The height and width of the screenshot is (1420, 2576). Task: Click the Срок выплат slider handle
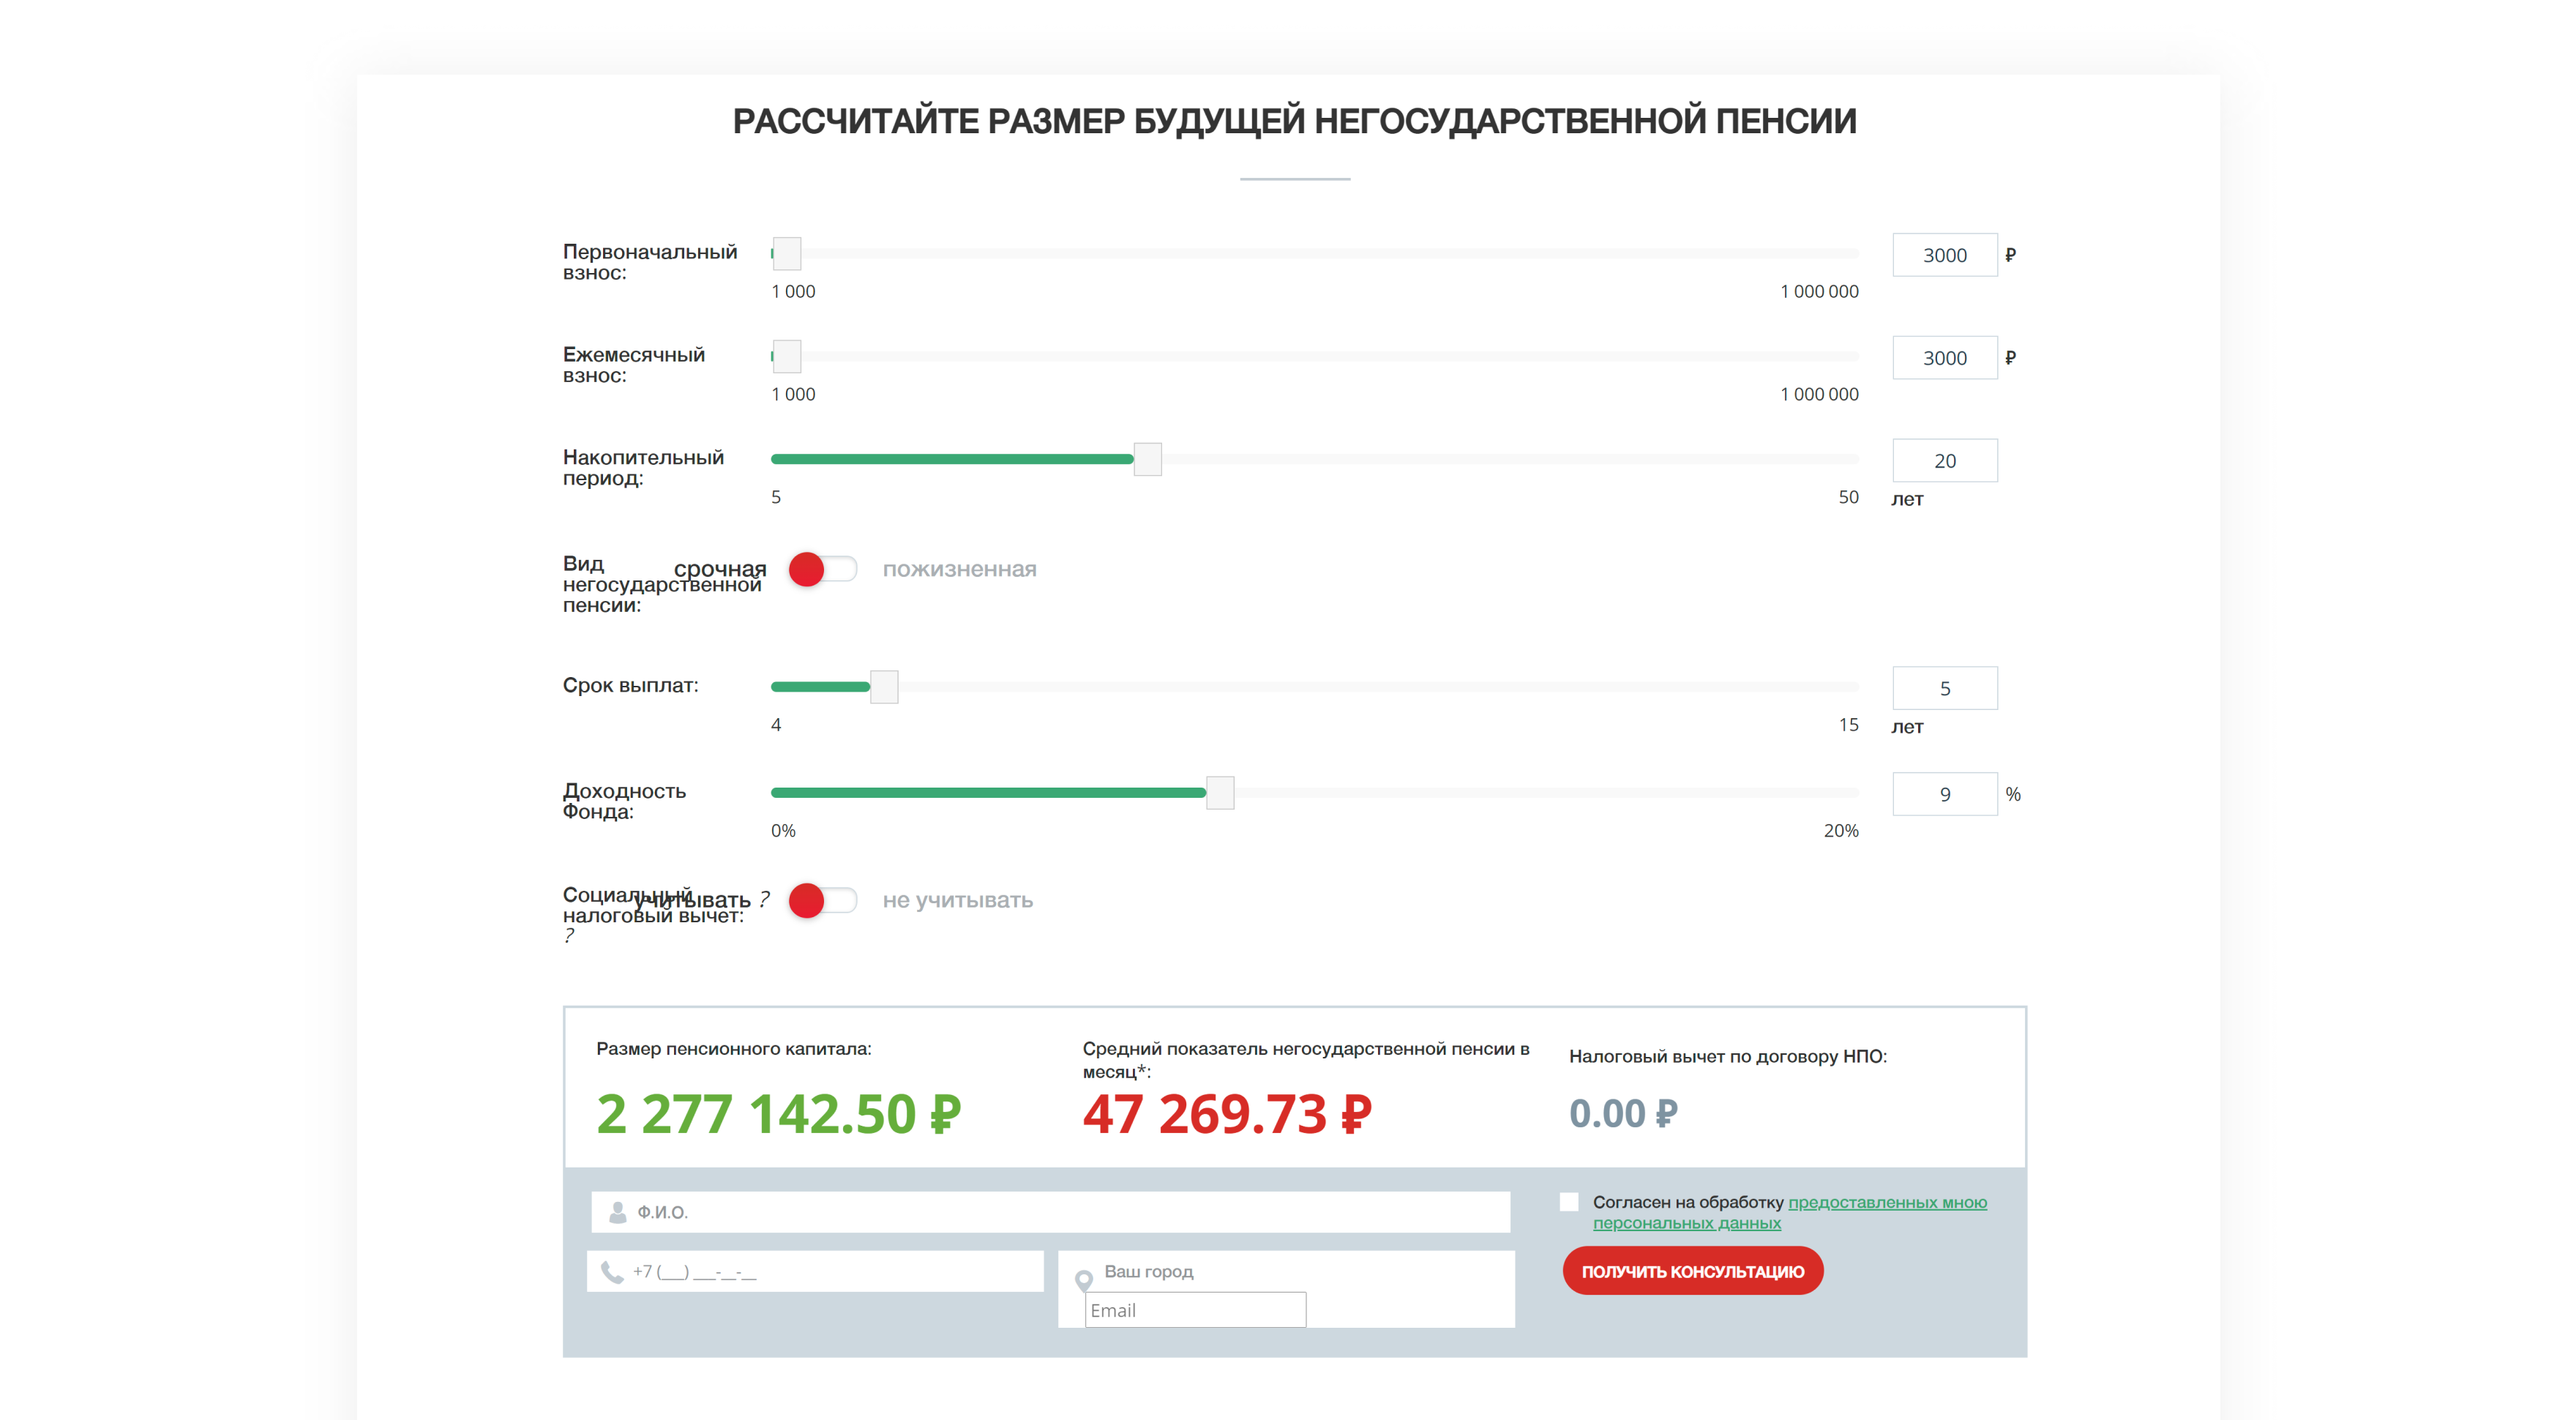tap(884, 687)
